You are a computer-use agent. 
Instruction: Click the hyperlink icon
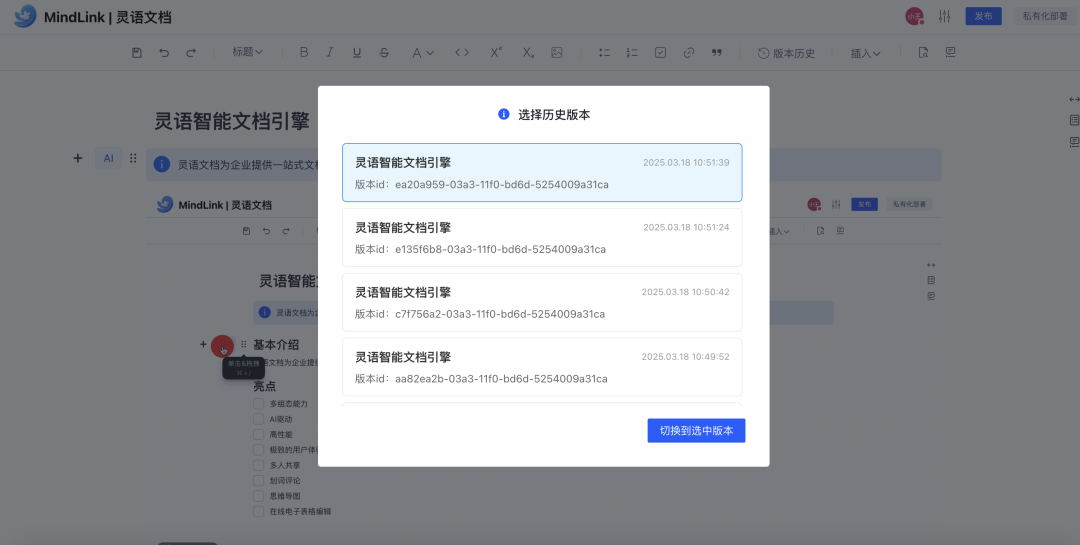point(688,52)
